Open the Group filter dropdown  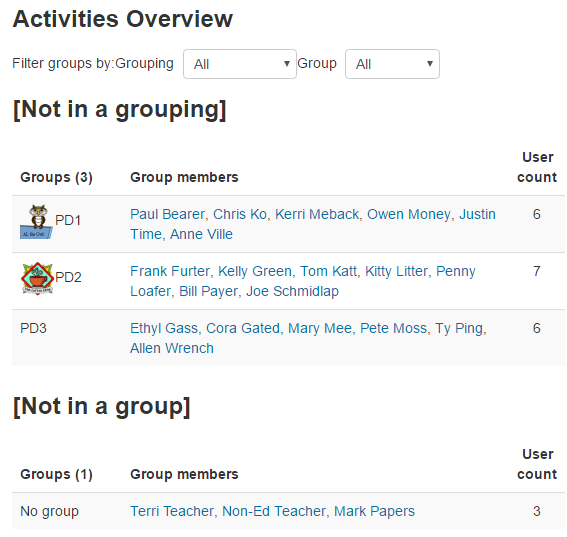click(x=392, y=64)
